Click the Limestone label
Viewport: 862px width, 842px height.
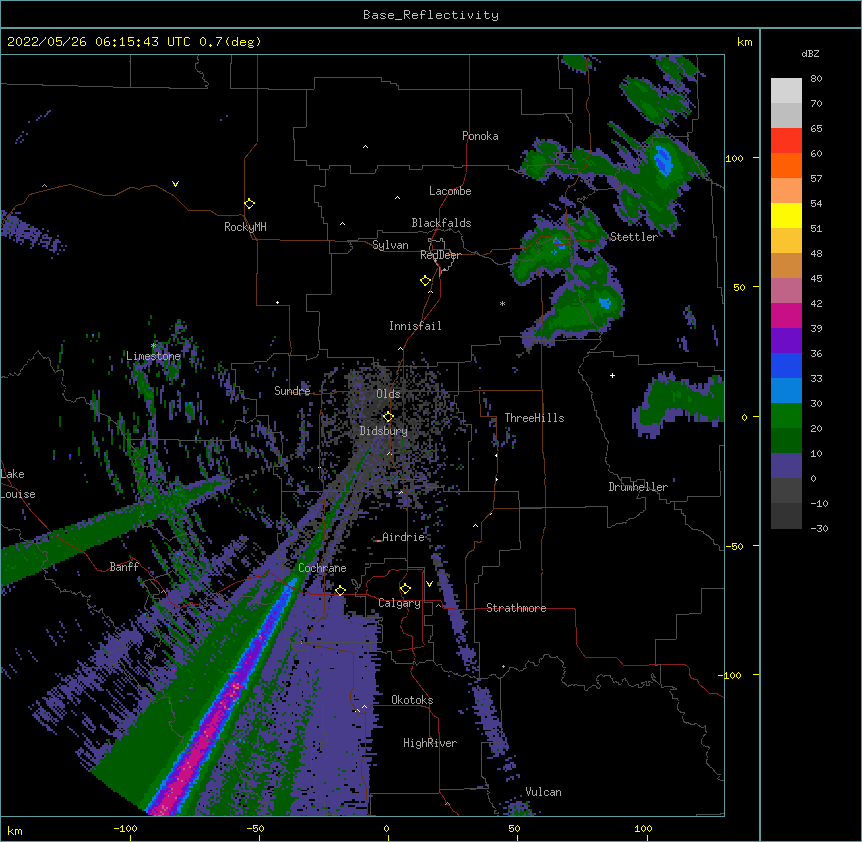tap(153, 356)
